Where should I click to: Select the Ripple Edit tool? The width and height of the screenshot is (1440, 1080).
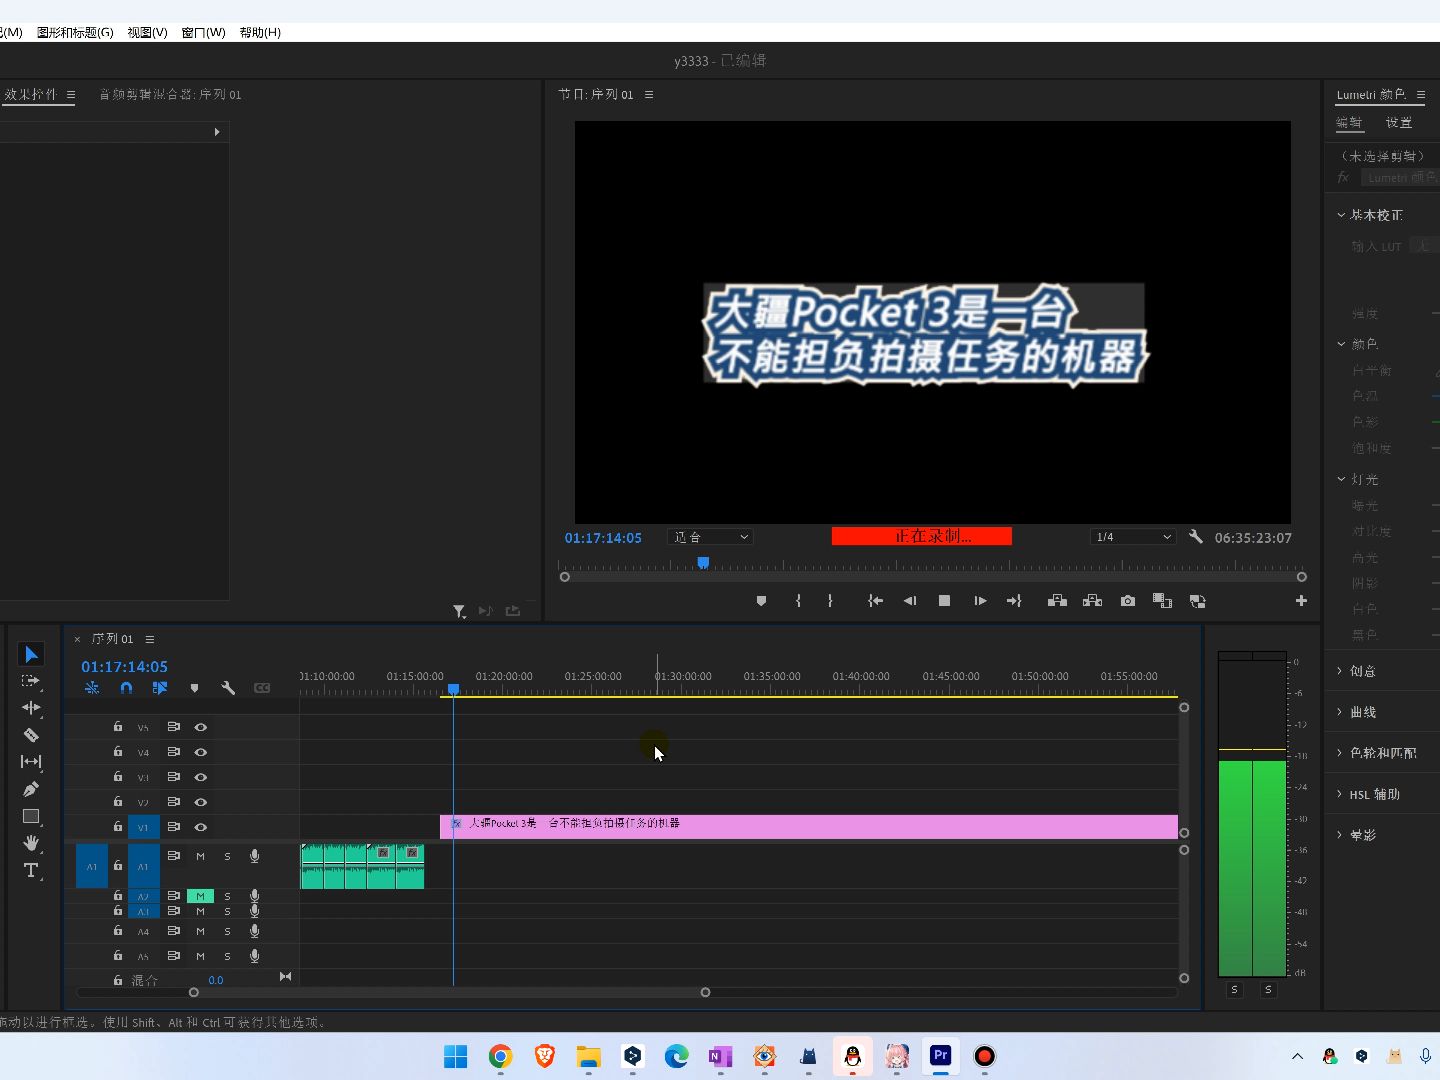(x=31, y=708)
